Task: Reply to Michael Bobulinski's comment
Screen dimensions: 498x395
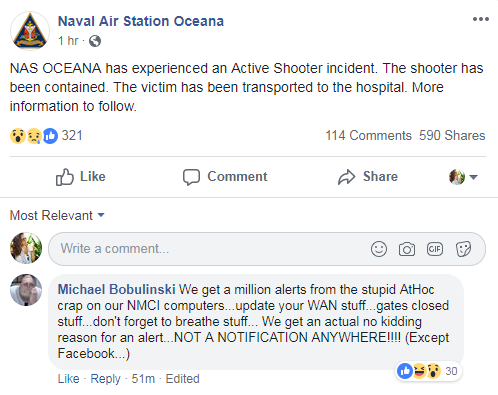Action: pyautogui.click(x=105, y=379)
